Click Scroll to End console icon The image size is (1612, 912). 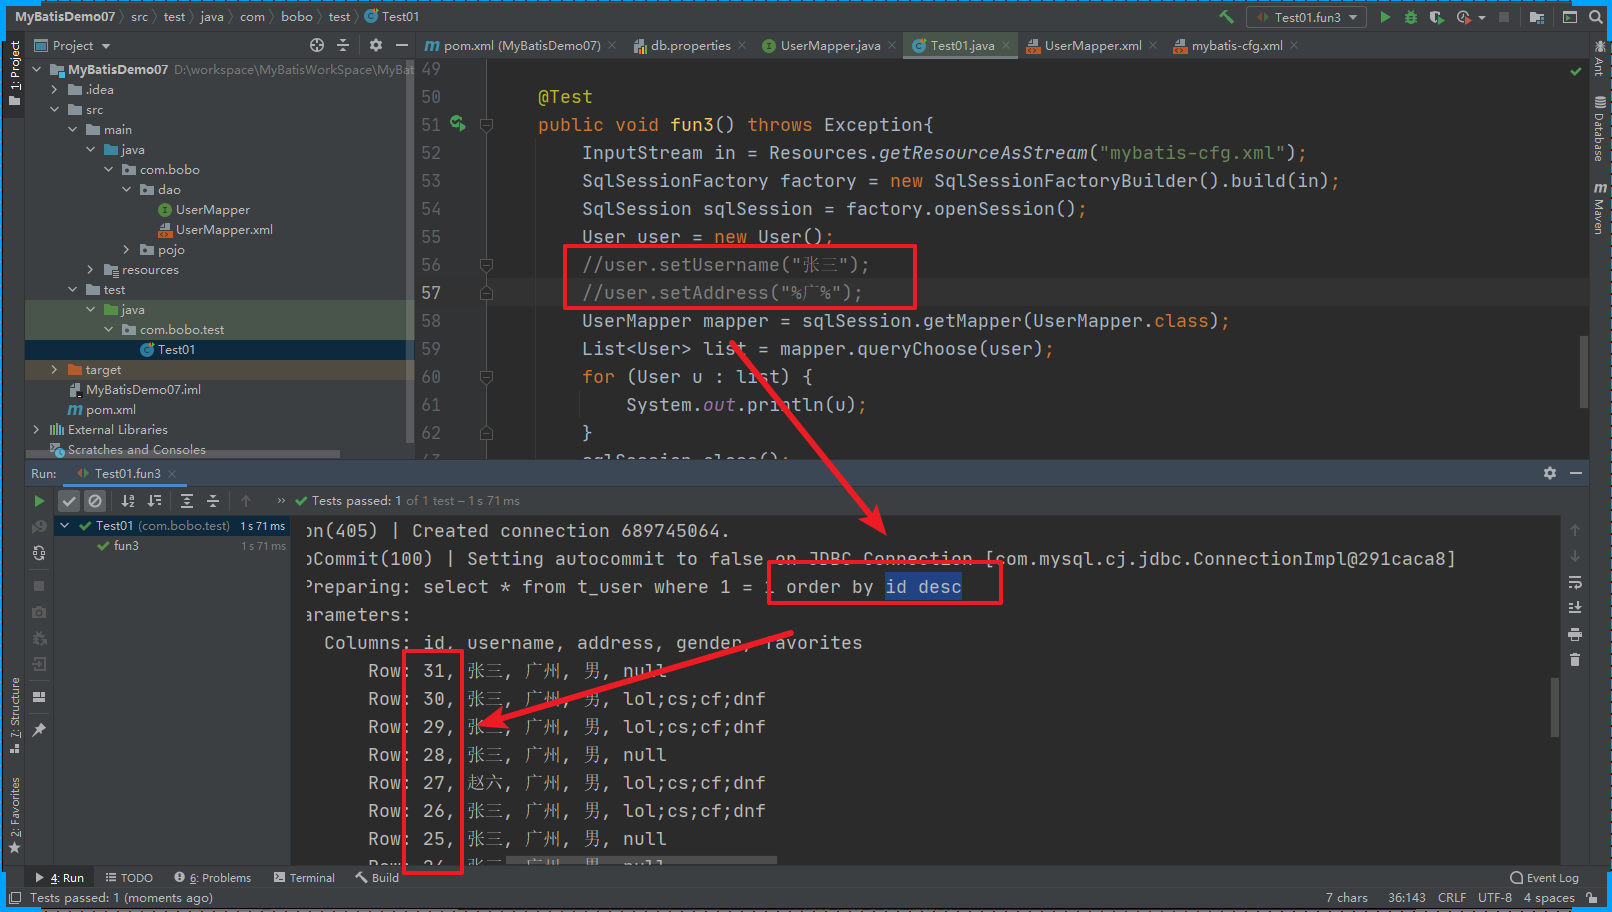1575,608
